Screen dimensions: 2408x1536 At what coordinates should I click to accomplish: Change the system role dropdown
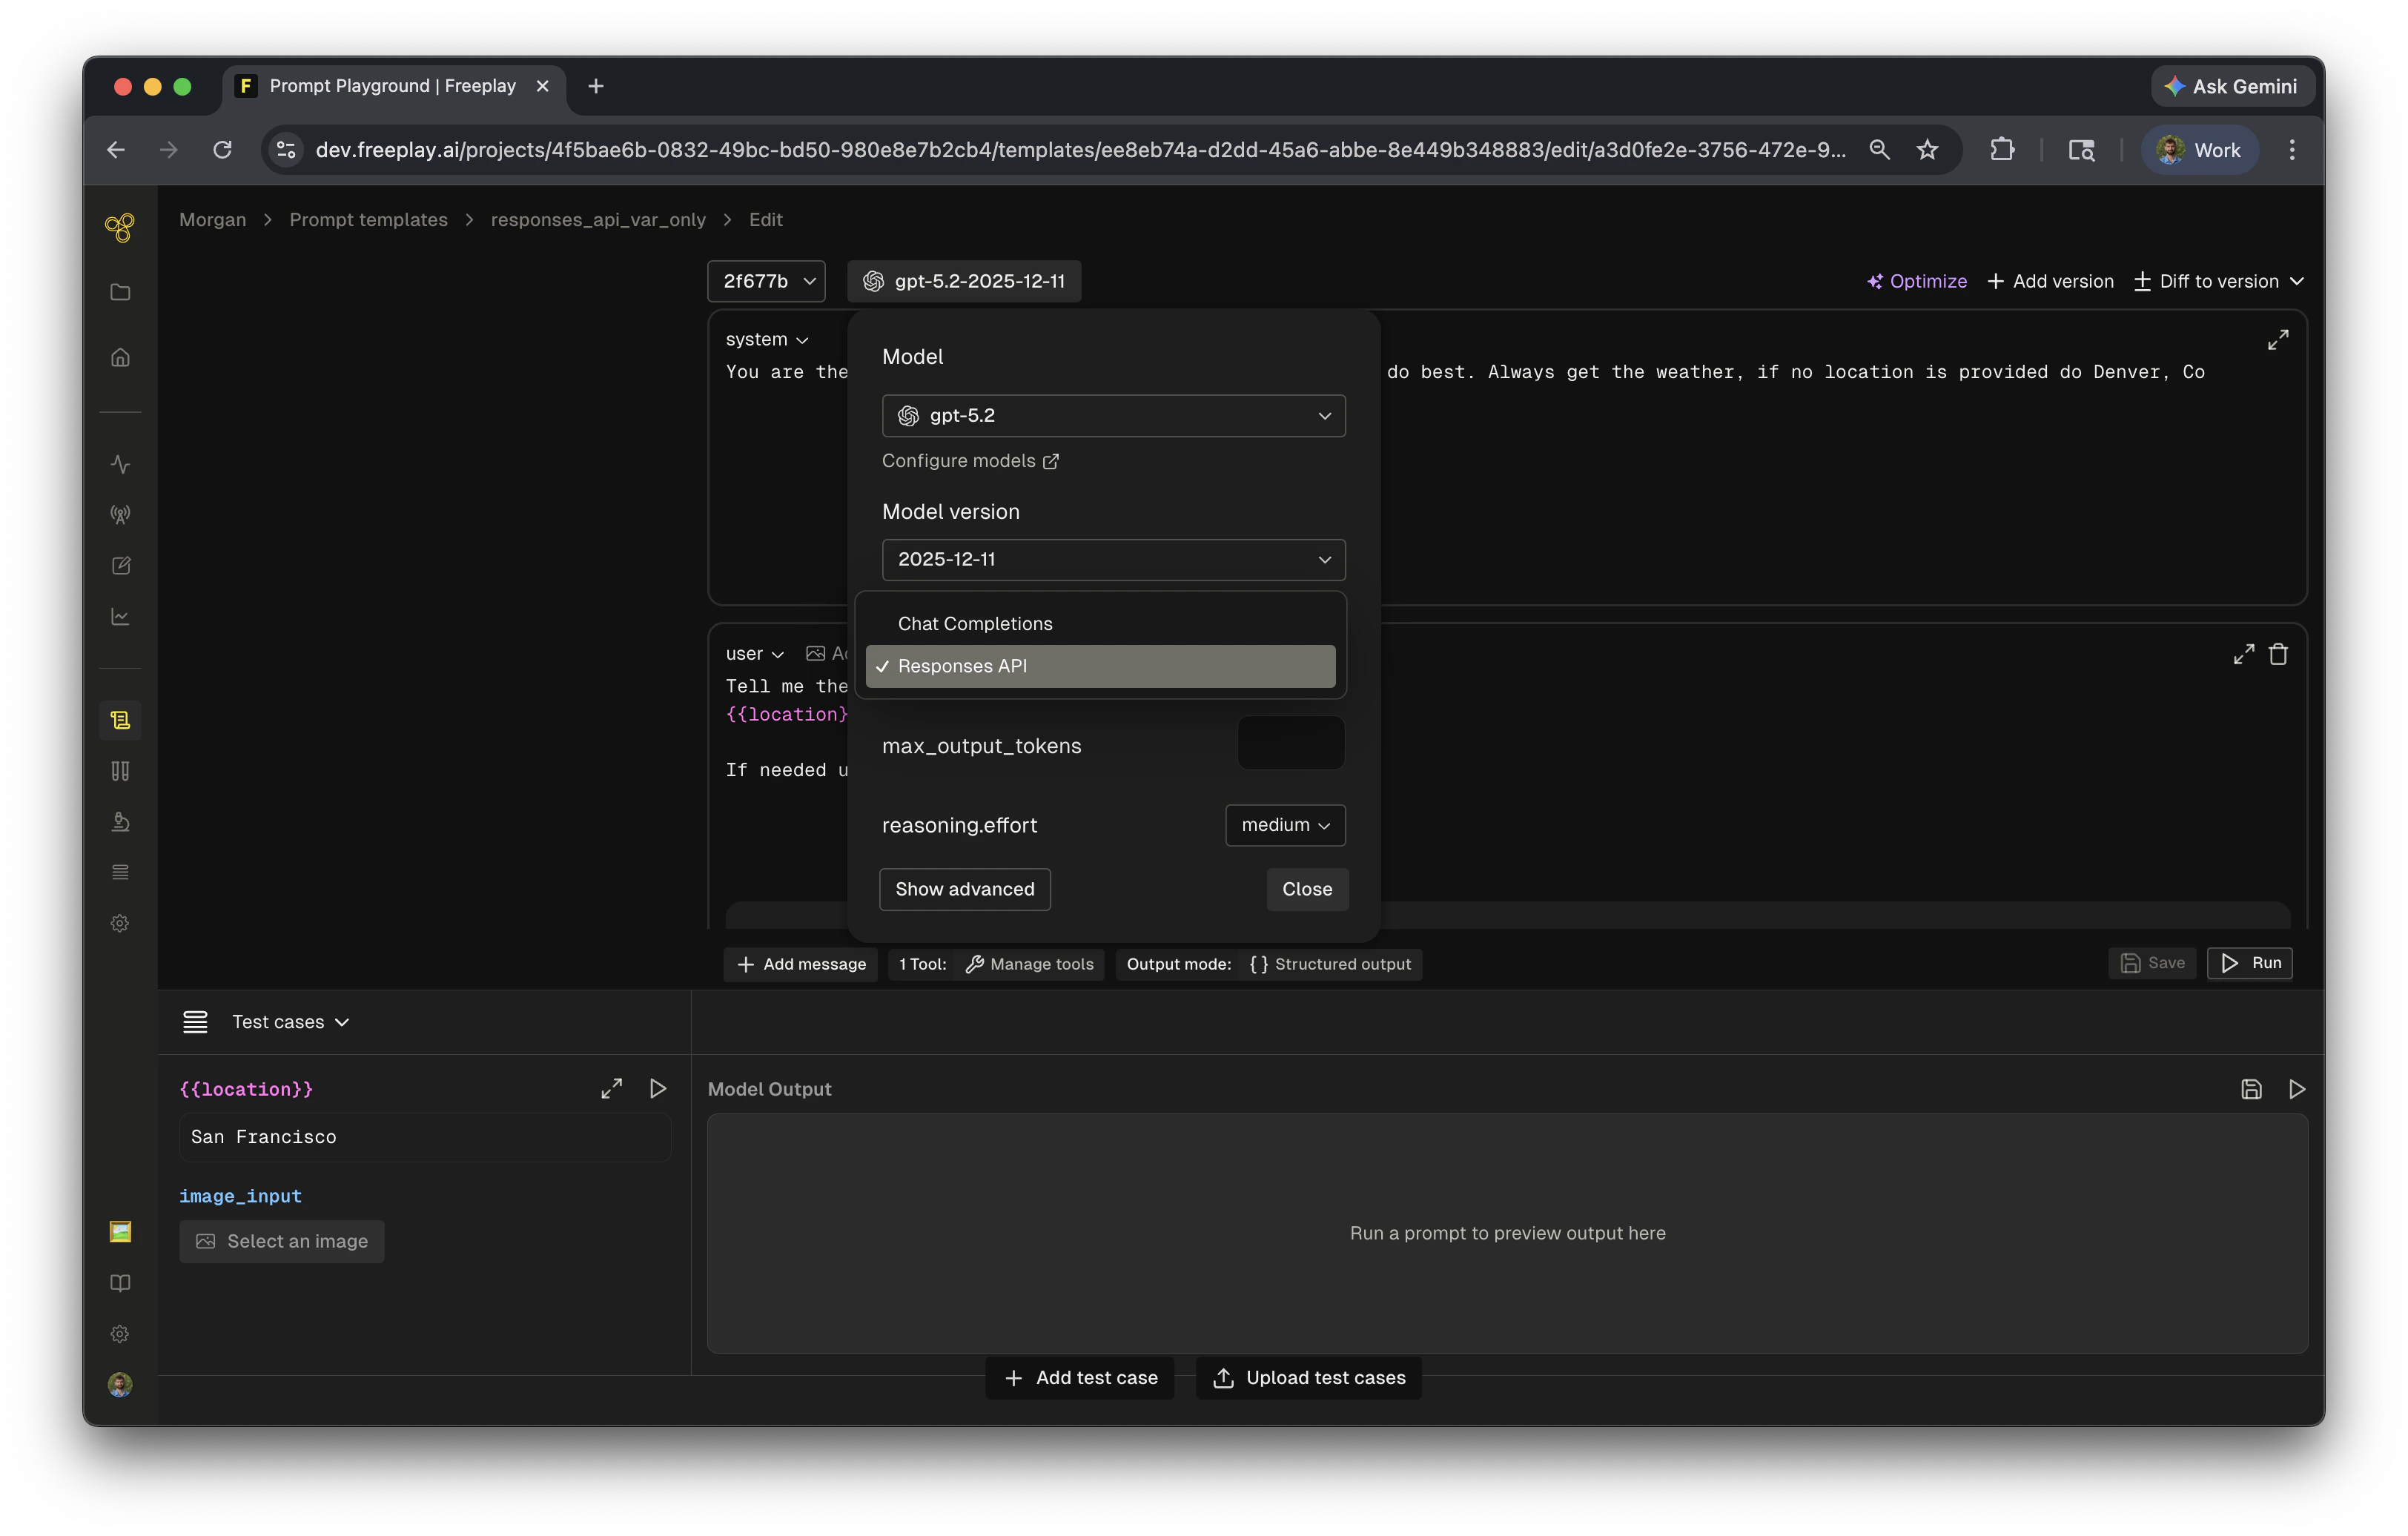point(767,340)
